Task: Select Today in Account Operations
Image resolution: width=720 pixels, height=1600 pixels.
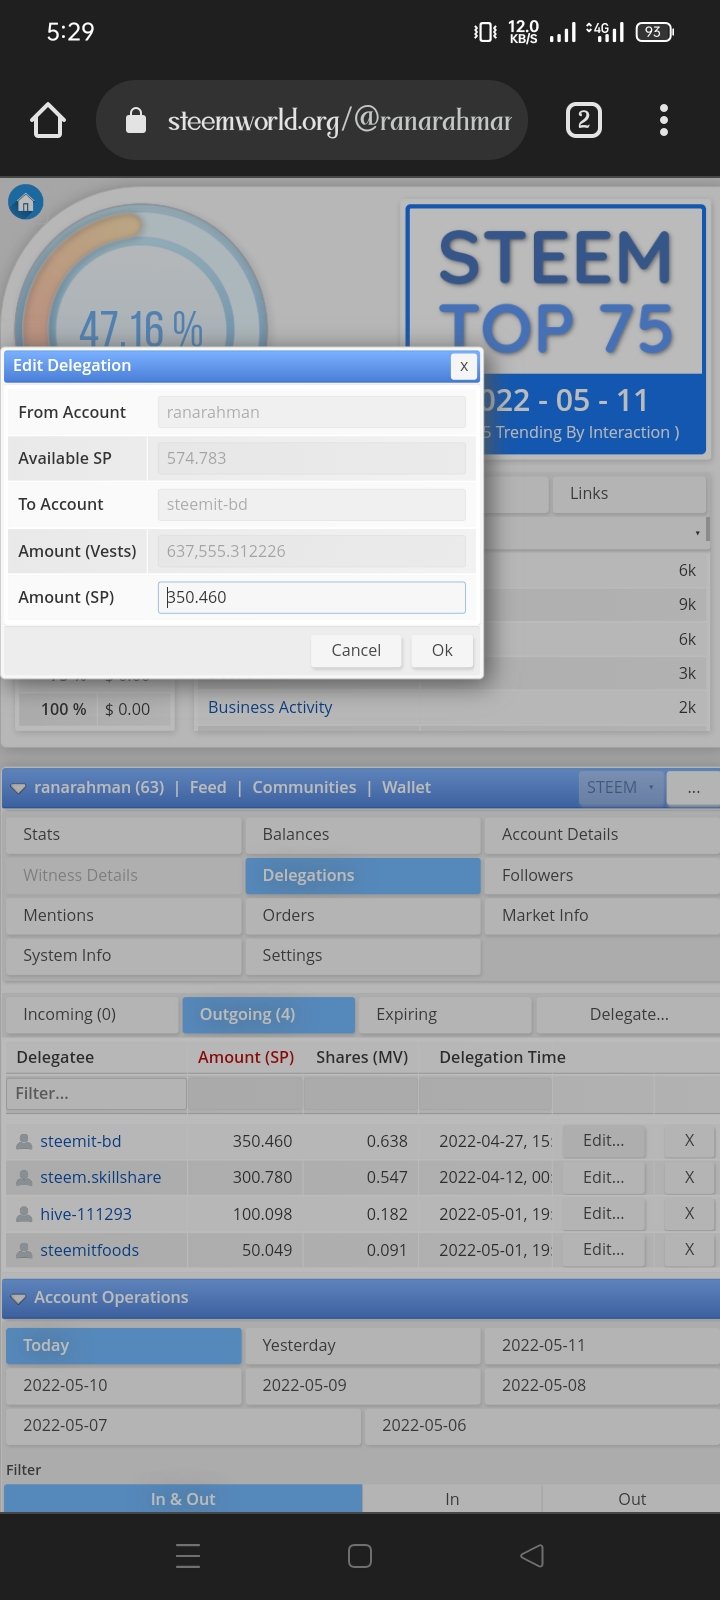Action: tap(123, 1345)
